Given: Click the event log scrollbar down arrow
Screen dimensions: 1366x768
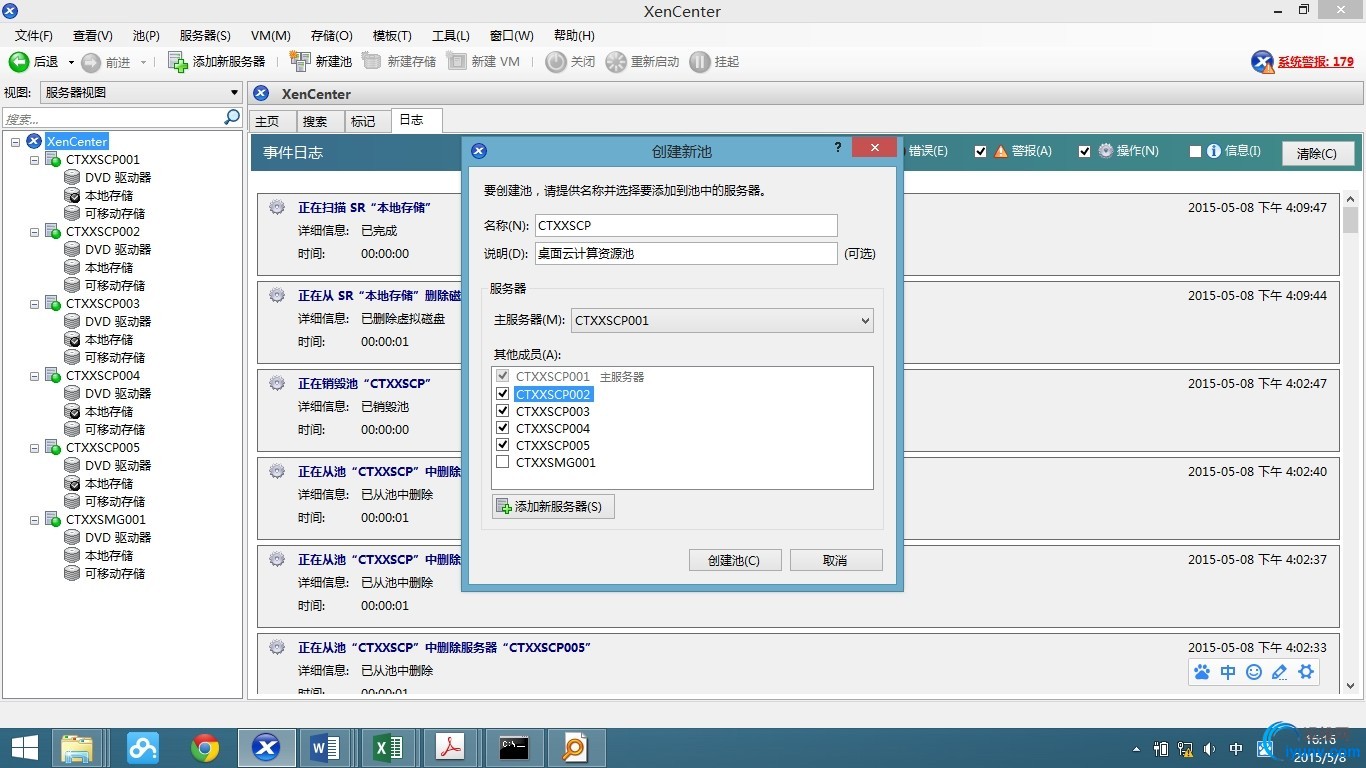Looking at the screenshot, I should [x=1351, y=686].
